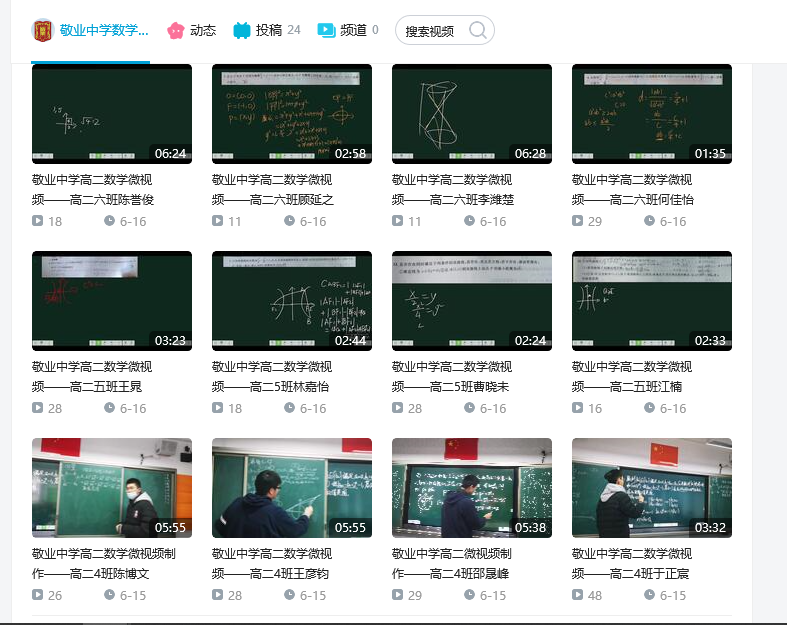
Task: Open the 高二5班林嘉怡 video title
Action: [x=272, y=376]
